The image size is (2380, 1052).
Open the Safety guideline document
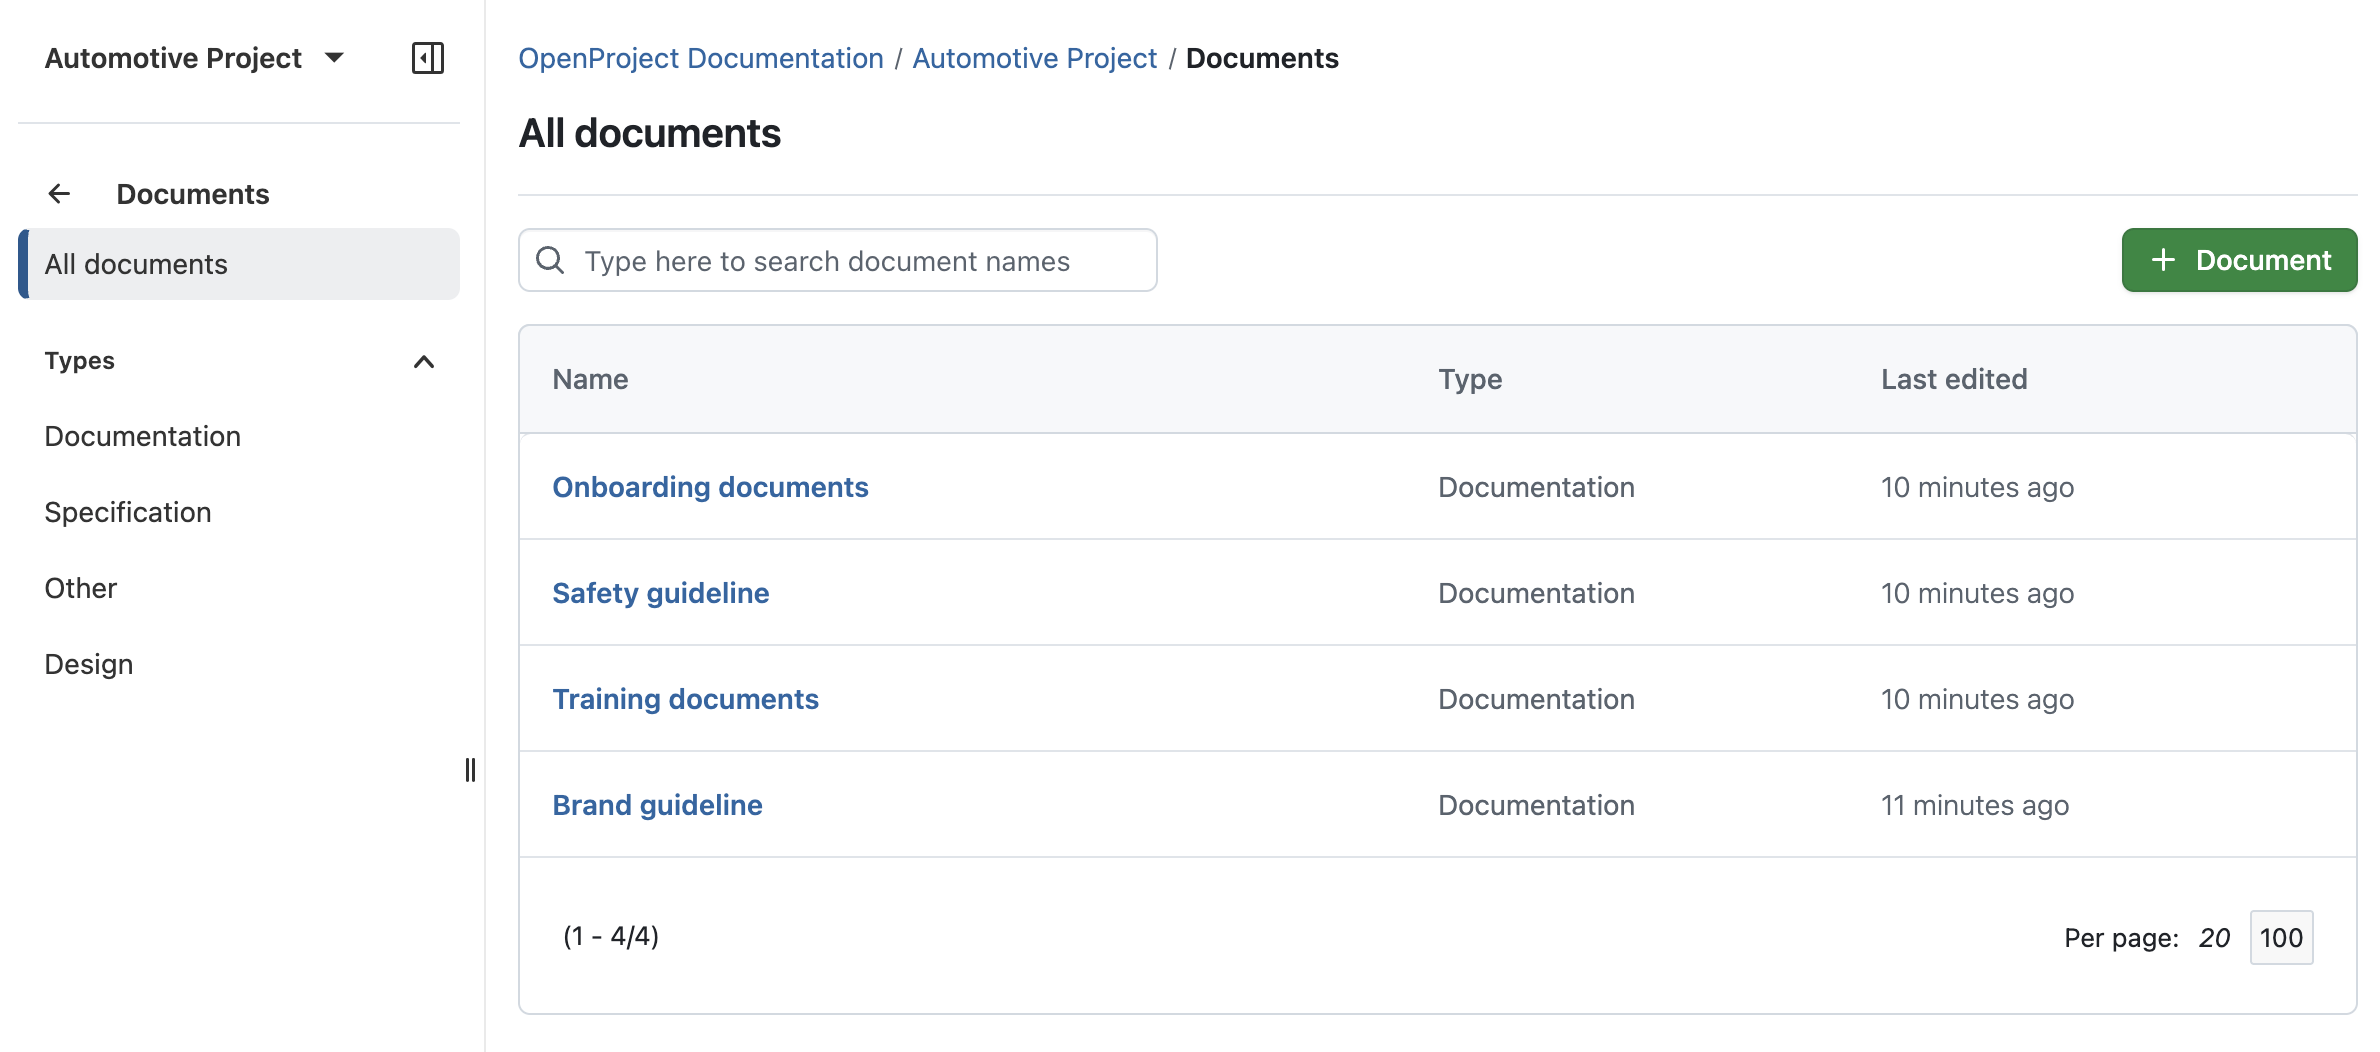pos(660,592)
